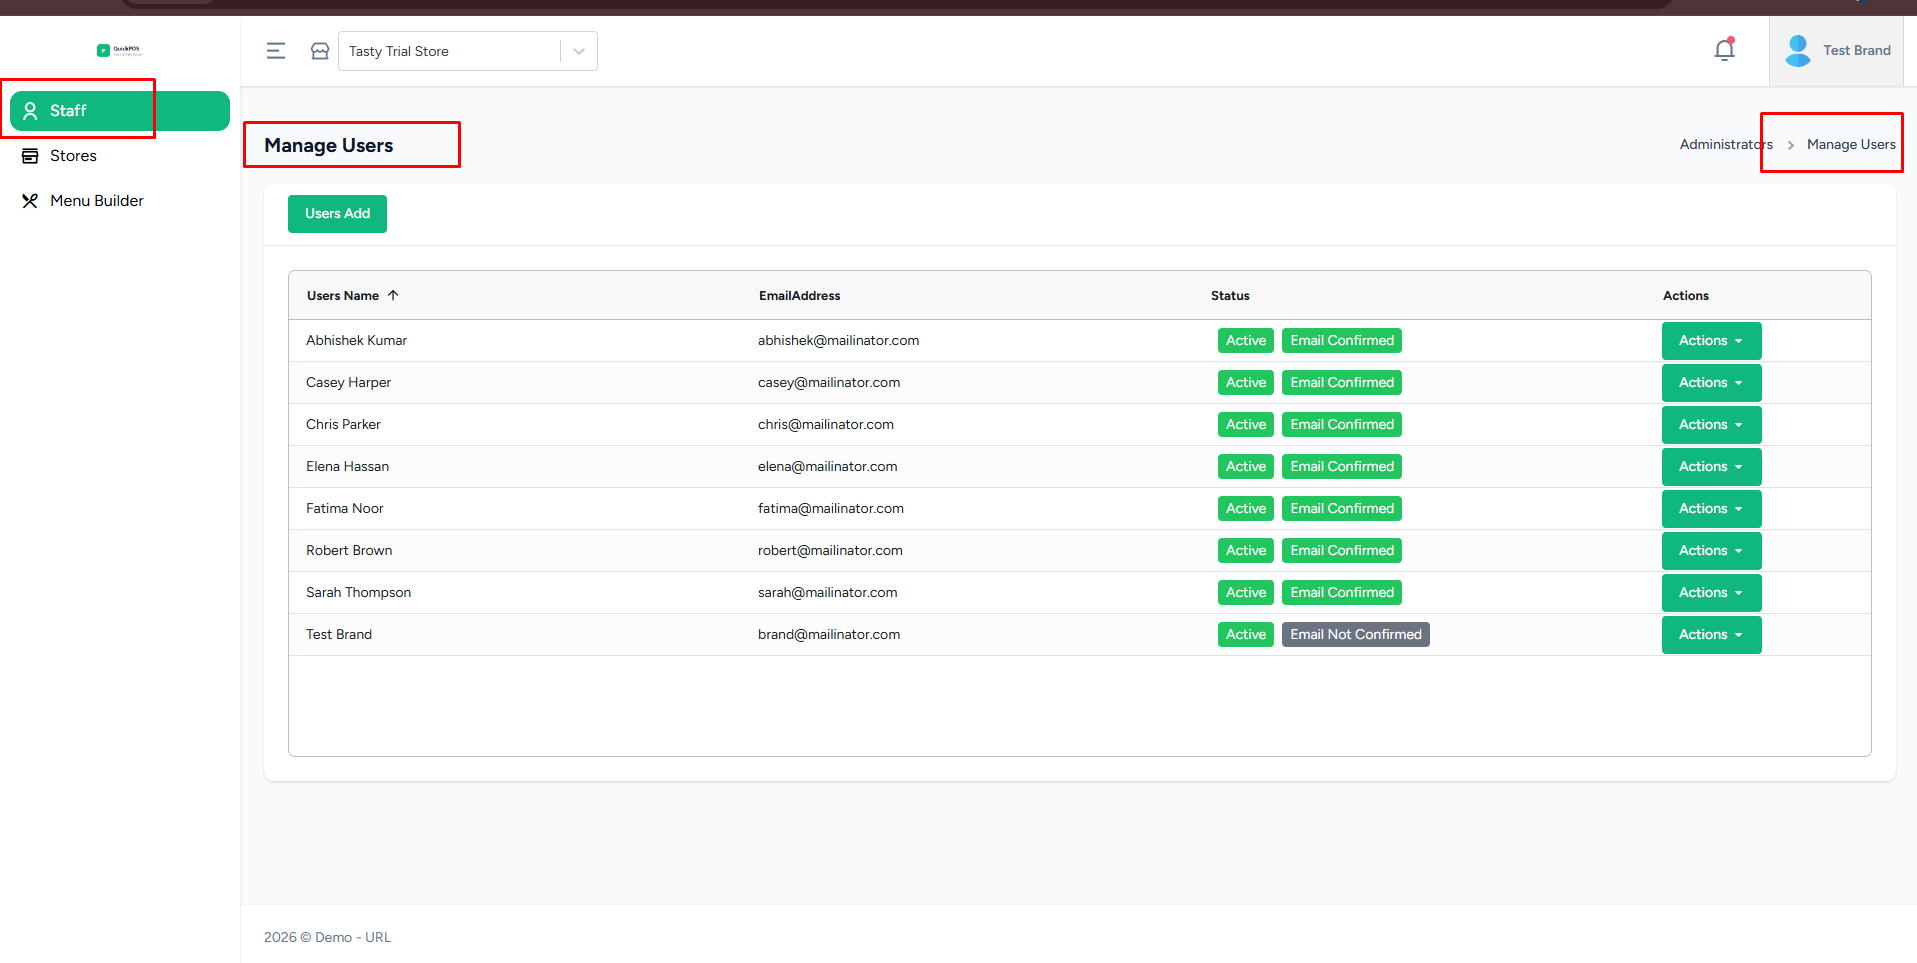Image resolution: width=1917 pixels, height=963 pixels.
Task: Click the Stores icon in sidebar
Action: coord(30,156)
